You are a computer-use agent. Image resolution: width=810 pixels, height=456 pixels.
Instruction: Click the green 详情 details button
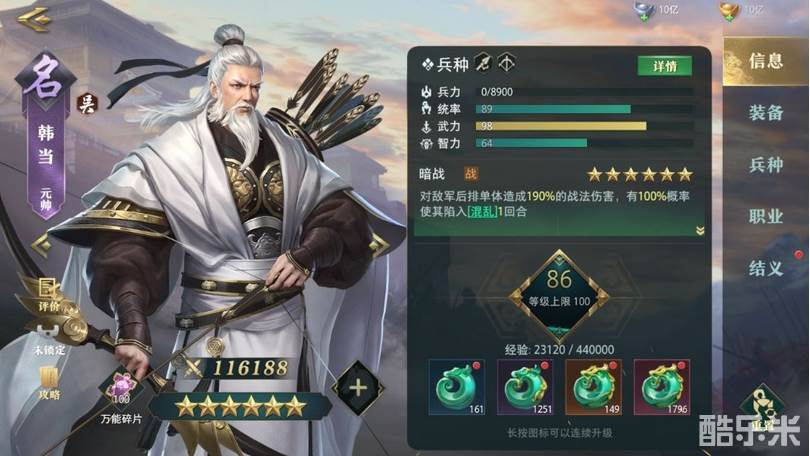(x=665, y=66)
